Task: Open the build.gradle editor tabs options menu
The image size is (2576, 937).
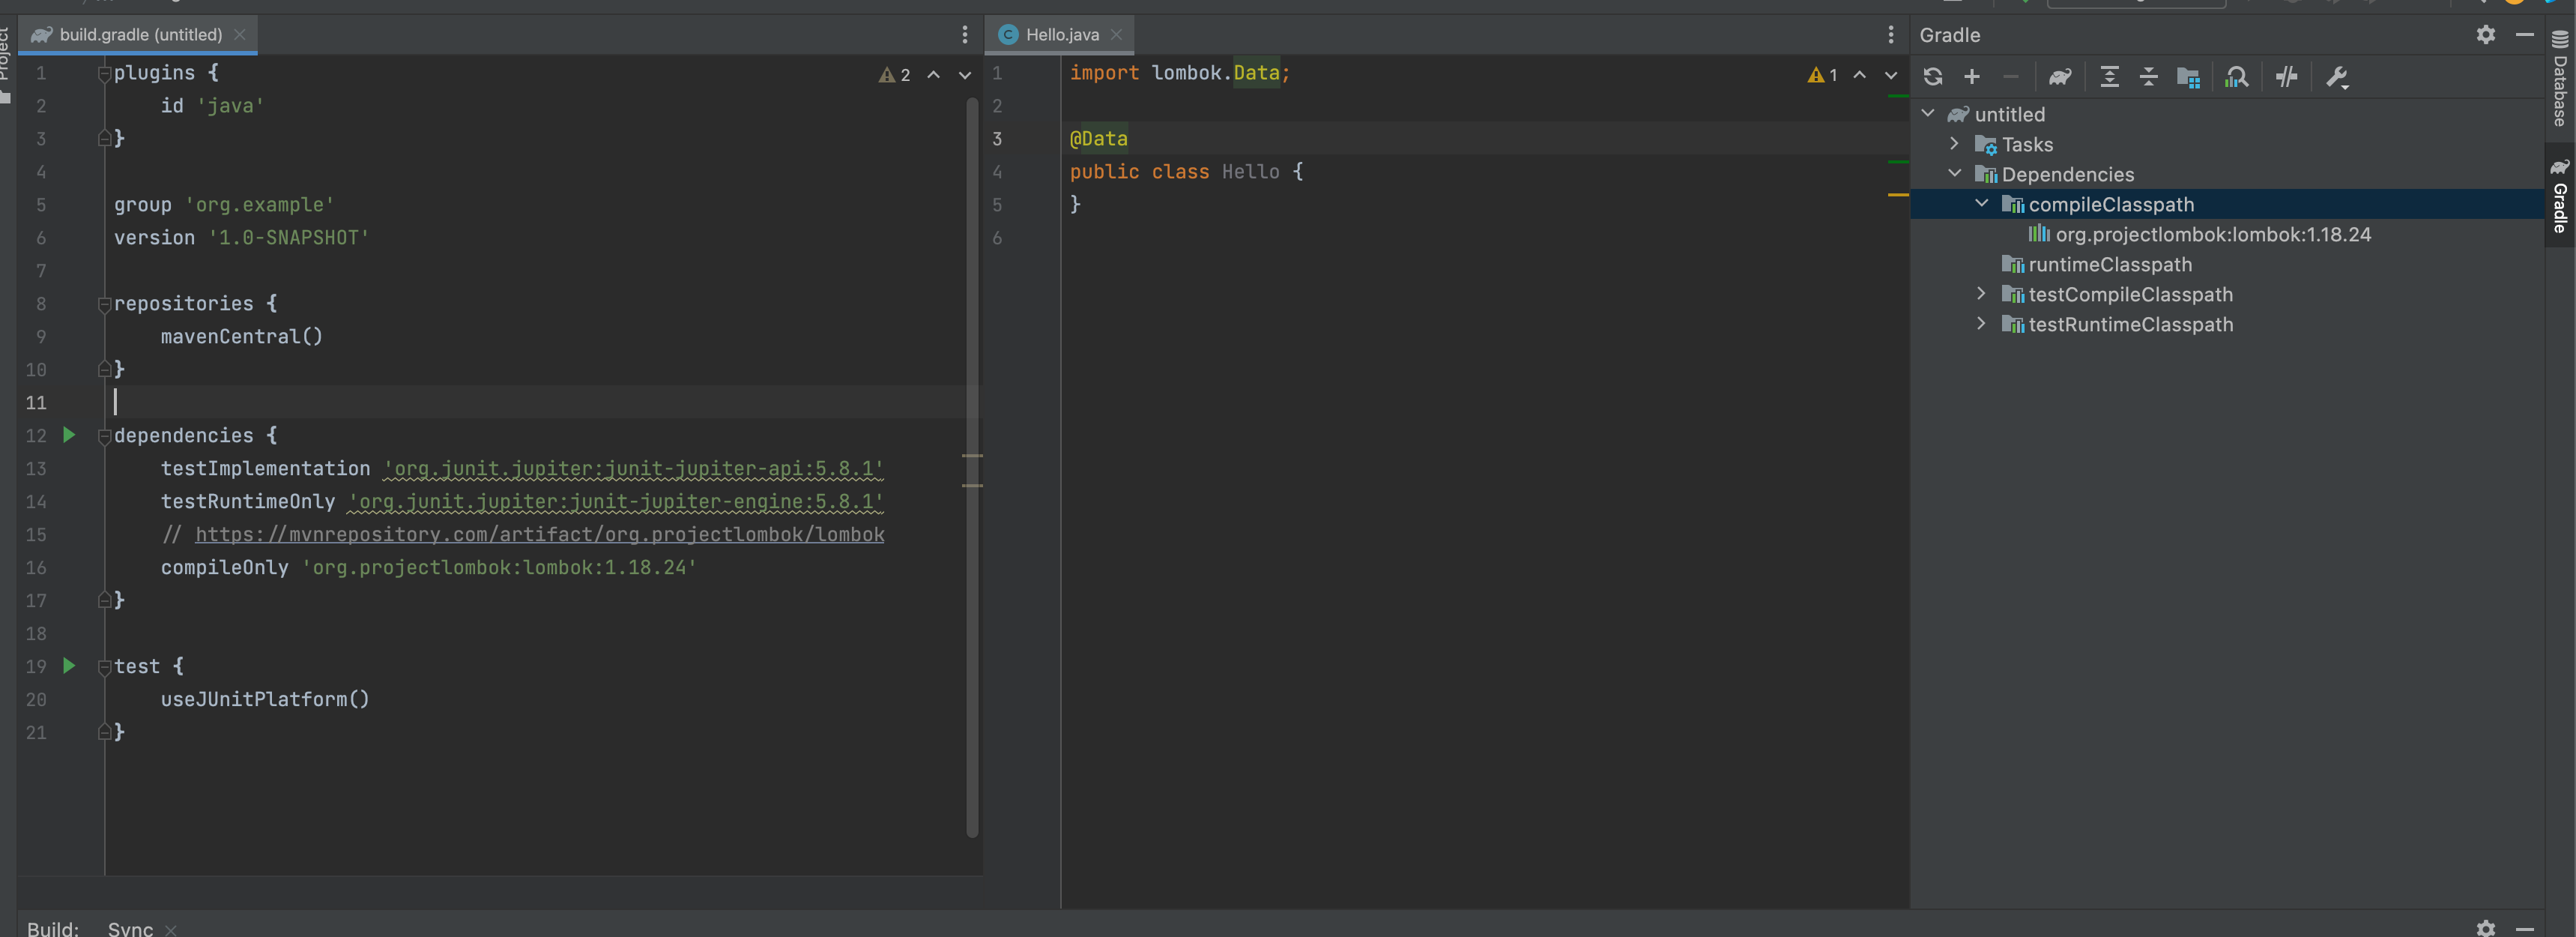Action: coord(964,35)
